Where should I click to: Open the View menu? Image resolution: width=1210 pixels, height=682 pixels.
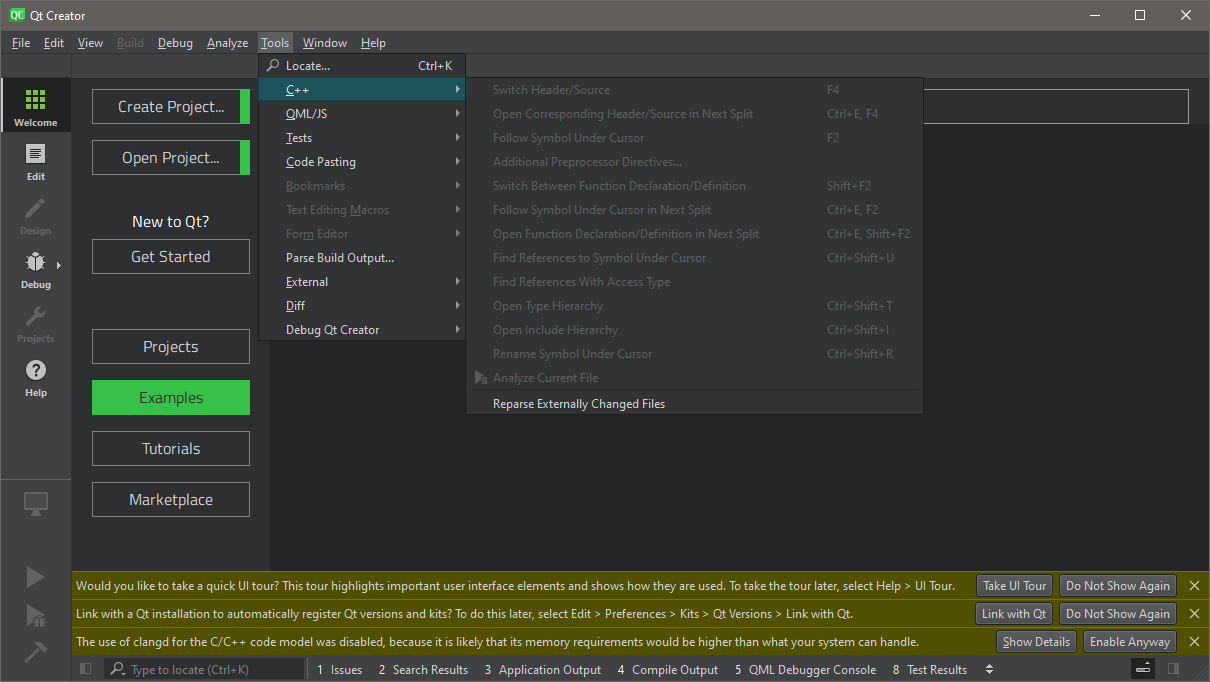[90, 43]
